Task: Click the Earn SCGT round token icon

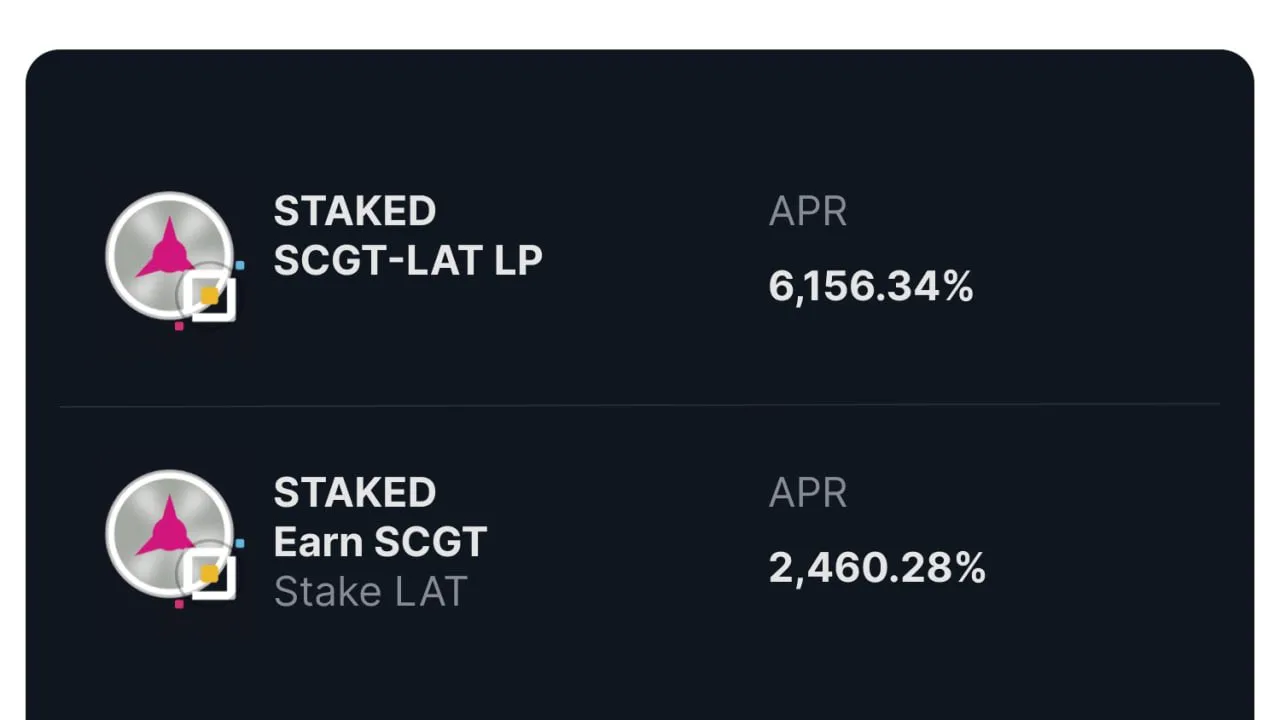Action: click(x=168, y=533)
